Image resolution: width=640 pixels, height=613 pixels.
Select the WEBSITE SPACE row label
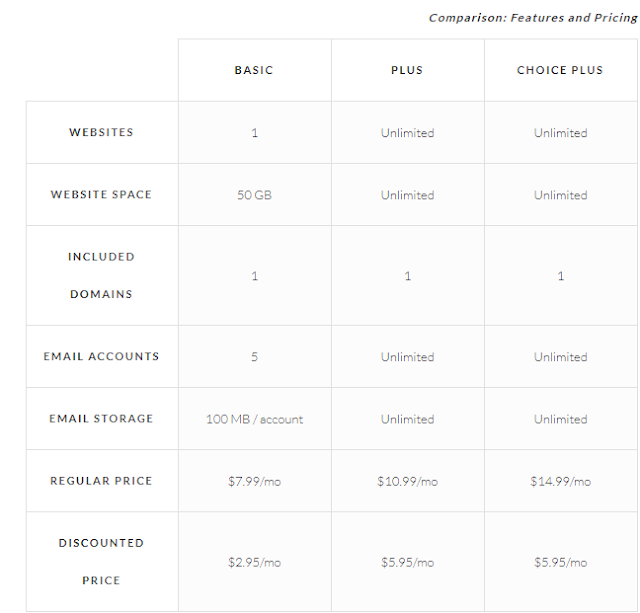pyautogui.click(x=101, y=194)
